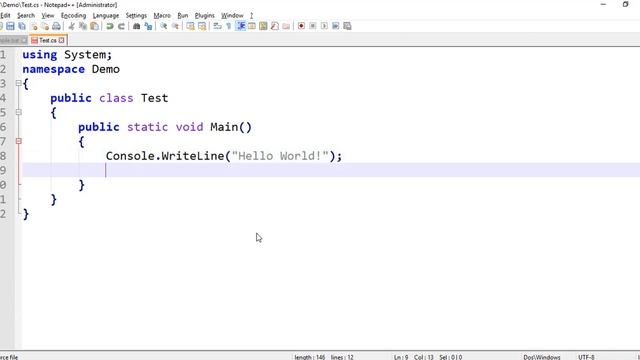Click the "using System;" line

[x=67, y=55]
